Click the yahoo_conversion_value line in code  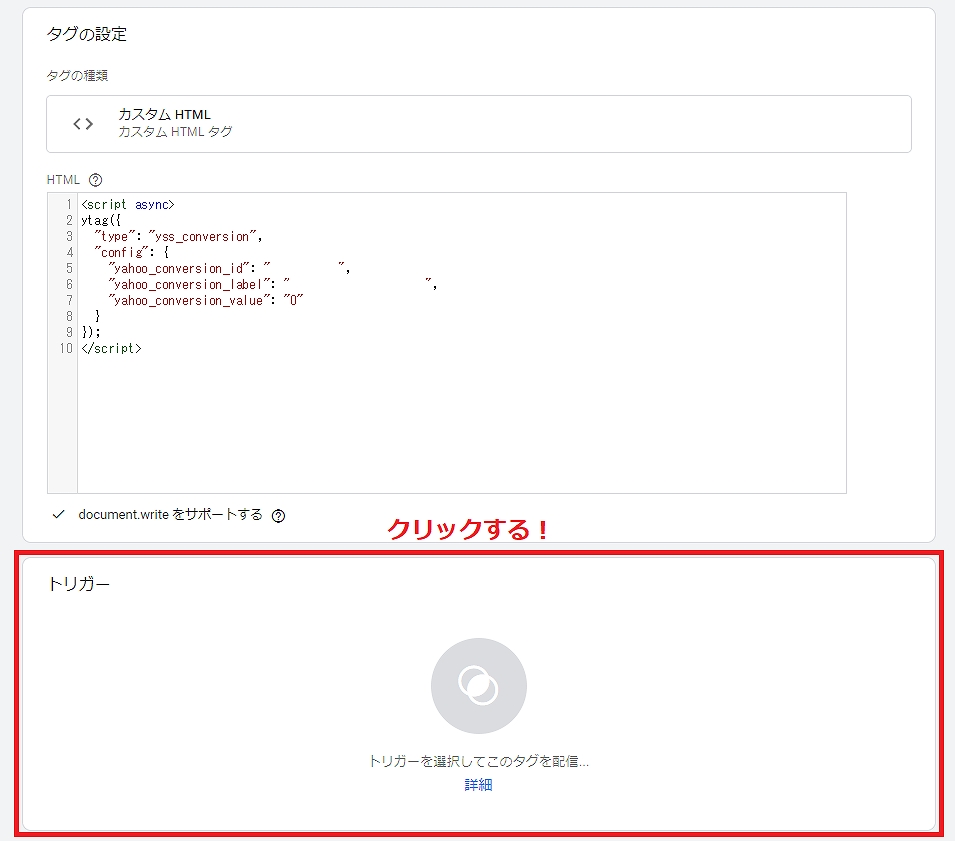click(x=206, y=300)
